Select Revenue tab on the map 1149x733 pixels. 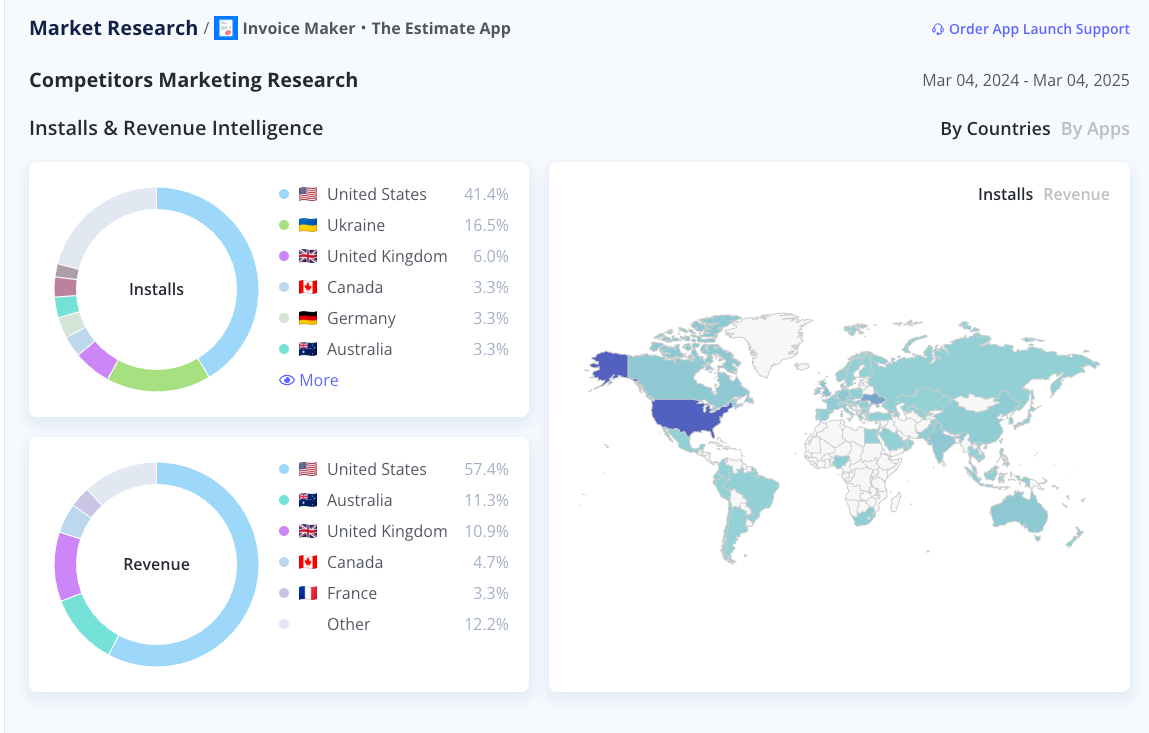(1076, 194)
